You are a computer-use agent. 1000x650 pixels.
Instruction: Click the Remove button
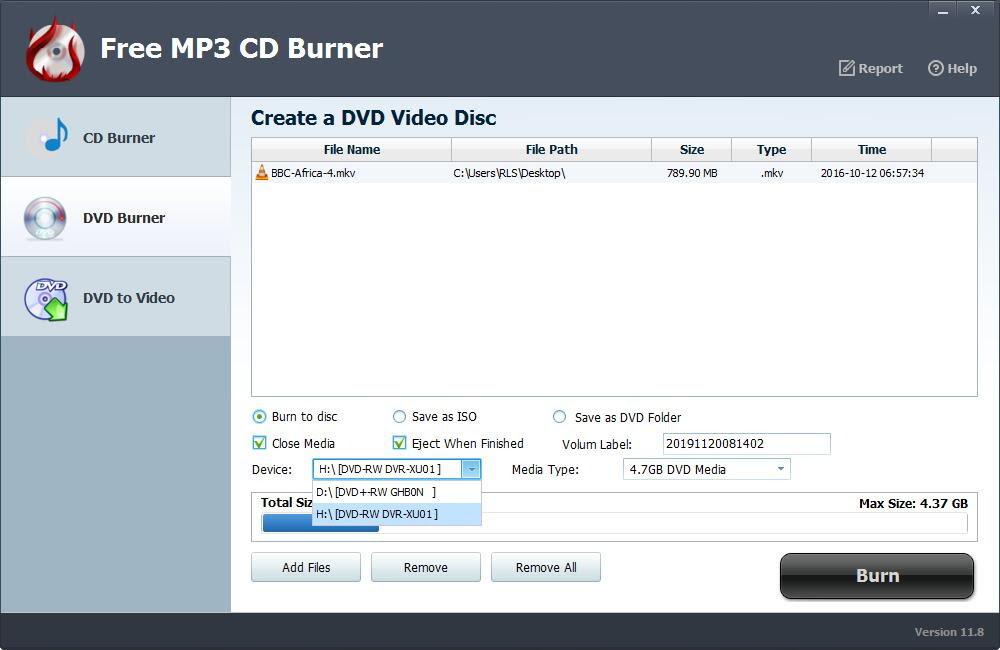pos(425,567)
